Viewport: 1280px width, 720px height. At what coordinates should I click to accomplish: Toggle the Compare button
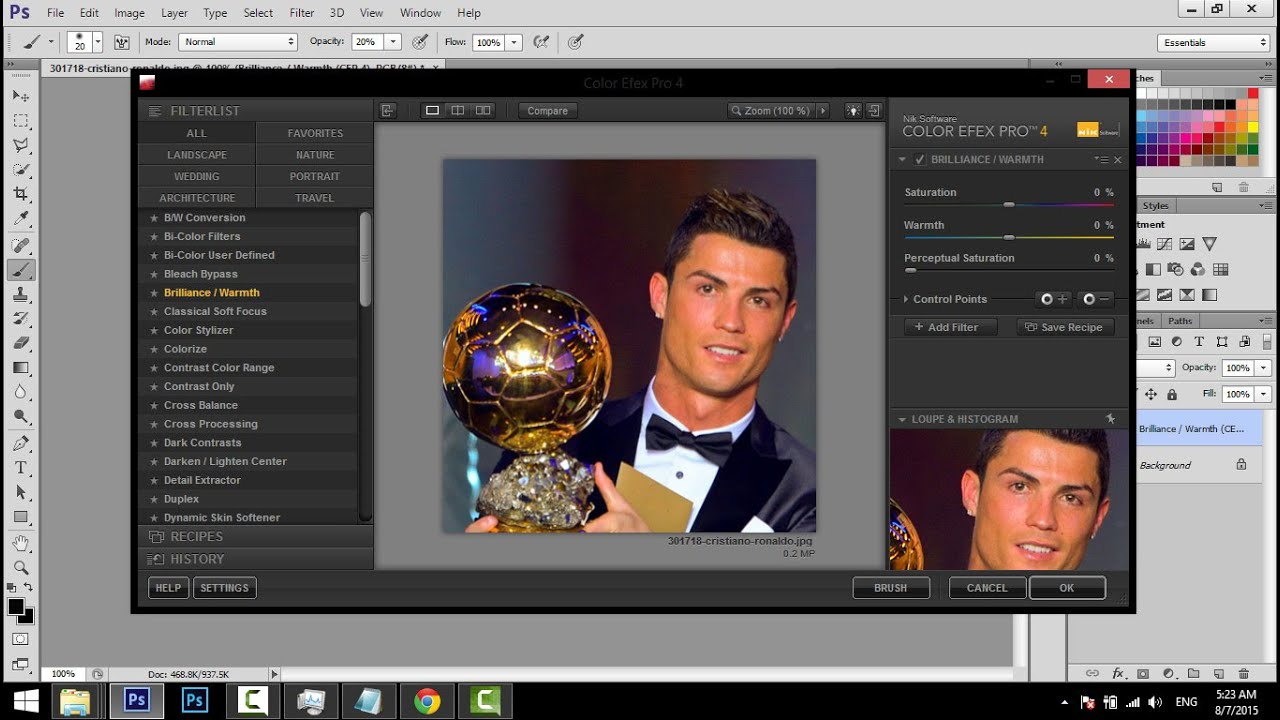(547, 111)
